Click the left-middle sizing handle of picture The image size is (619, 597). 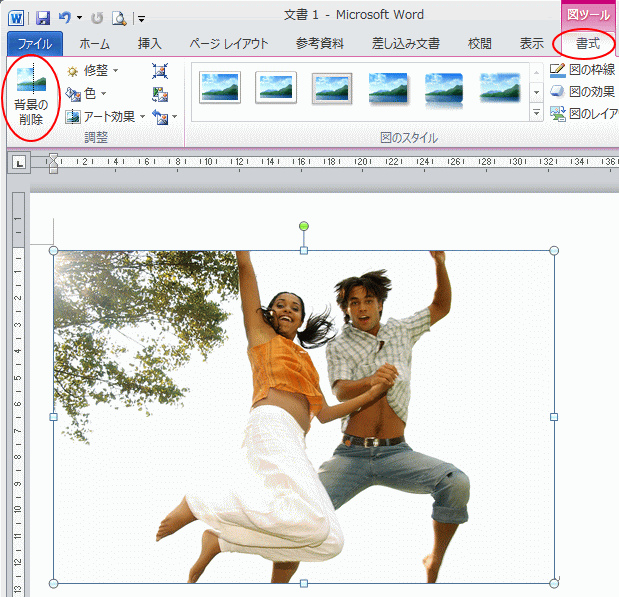tap(53, 417)
